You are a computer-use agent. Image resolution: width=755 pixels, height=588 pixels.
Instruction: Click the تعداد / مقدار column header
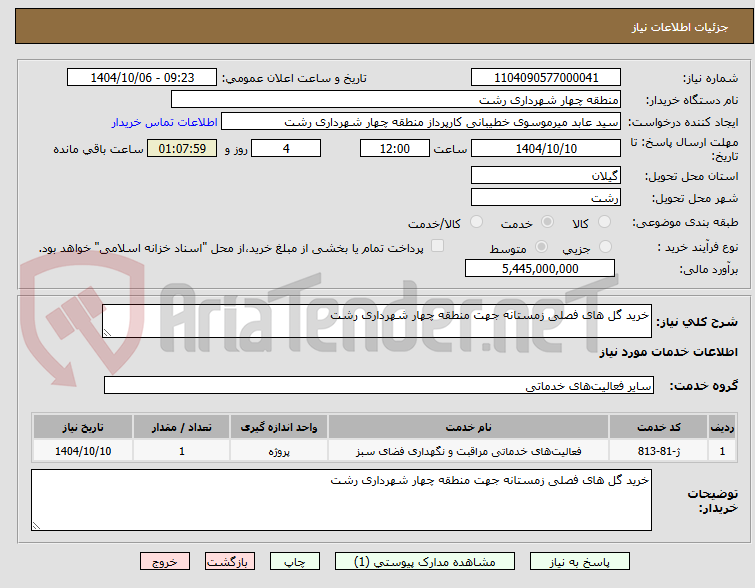[182, 427]
